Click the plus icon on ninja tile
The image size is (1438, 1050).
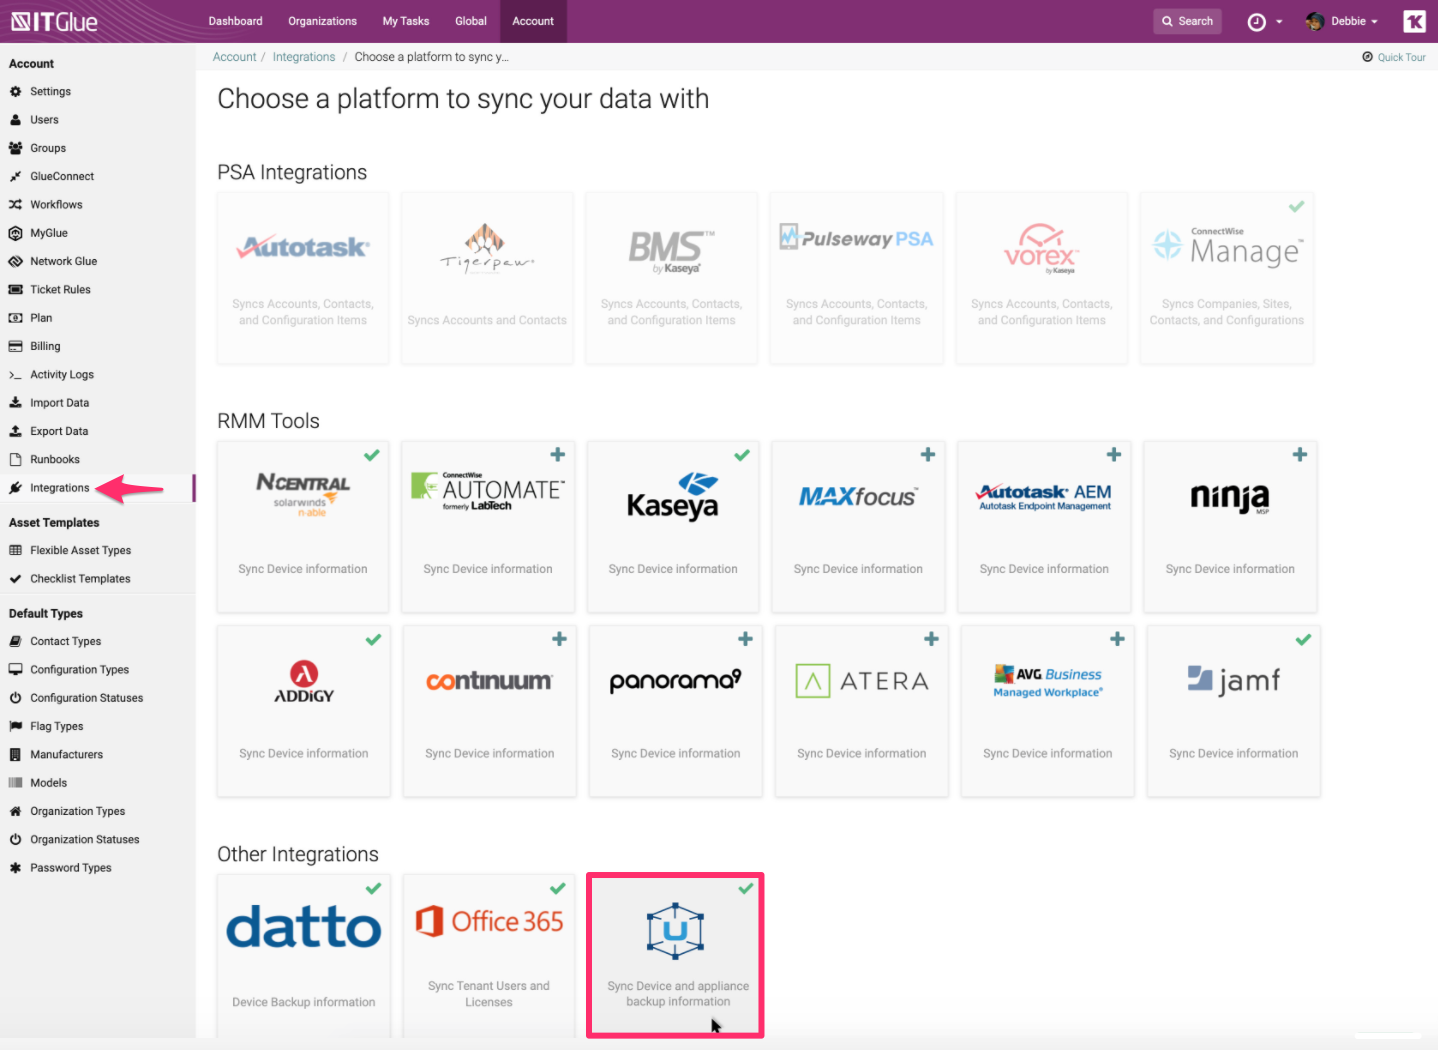[x=1299, y=455]
